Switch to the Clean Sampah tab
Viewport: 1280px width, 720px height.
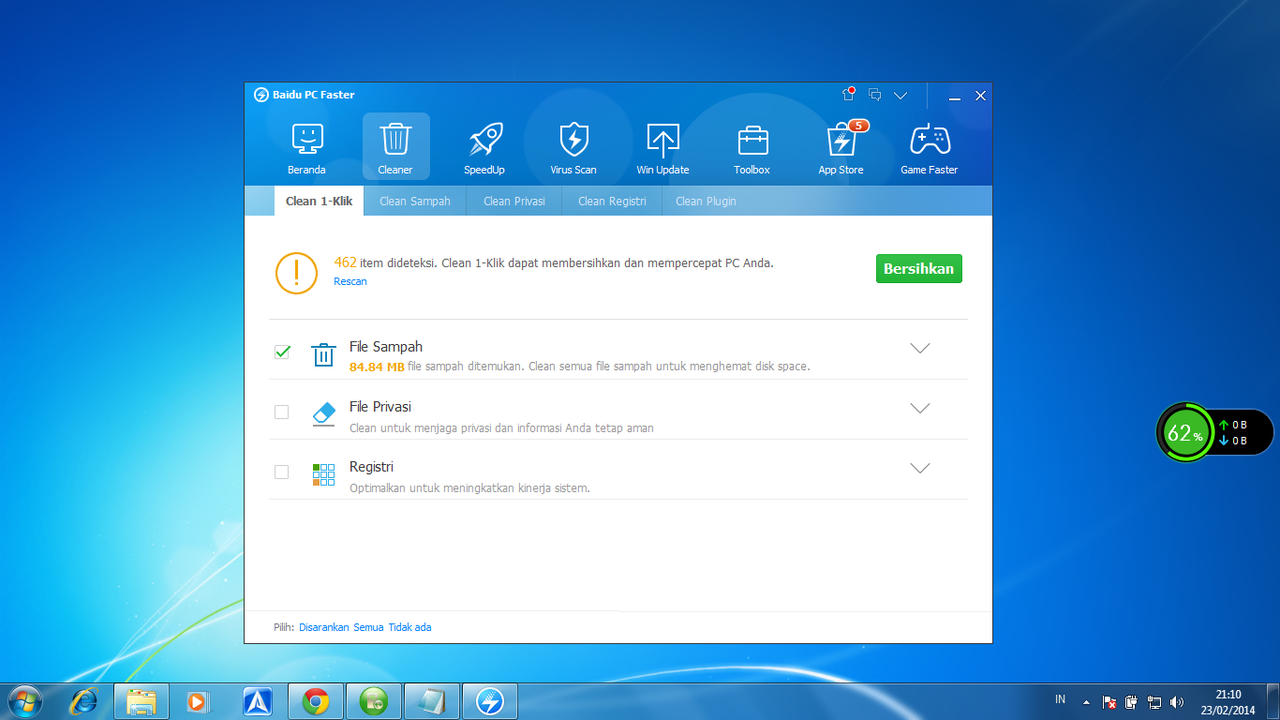tap(415, 201)
